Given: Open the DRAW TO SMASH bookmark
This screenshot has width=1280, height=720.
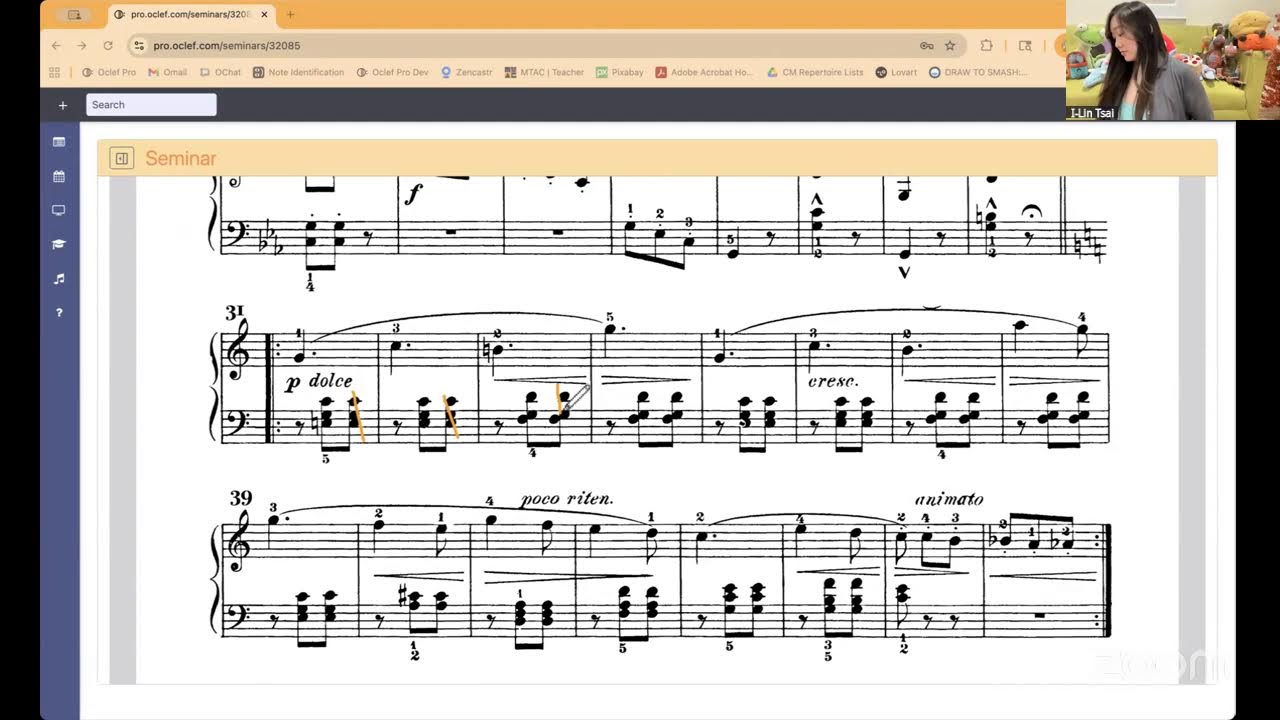Looking at the screenshot, I should [978, 72].
